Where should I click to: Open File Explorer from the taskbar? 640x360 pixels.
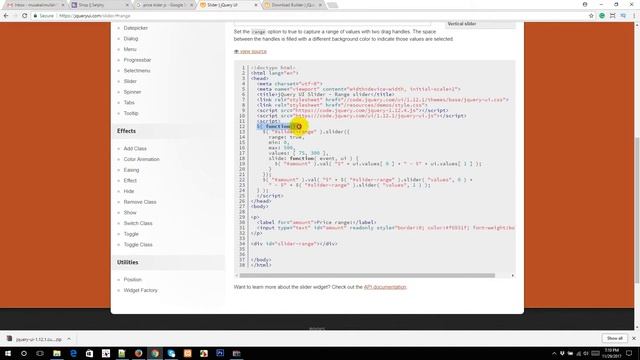click(x=57, y=353)
